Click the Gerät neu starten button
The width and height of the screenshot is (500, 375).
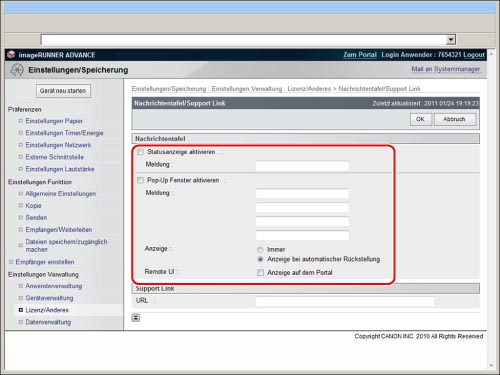tap(63, 91)
